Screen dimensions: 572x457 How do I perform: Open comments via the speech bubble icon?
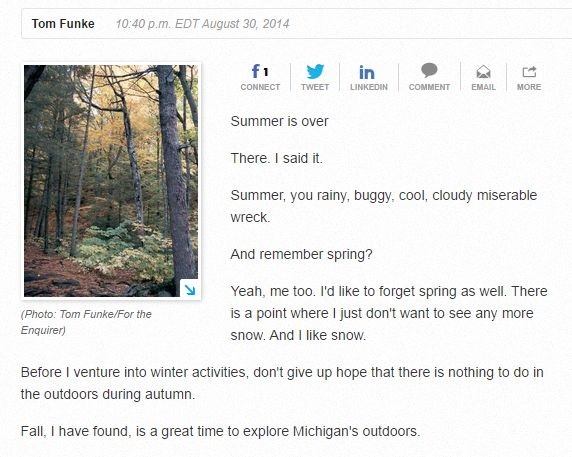[429, 70]
